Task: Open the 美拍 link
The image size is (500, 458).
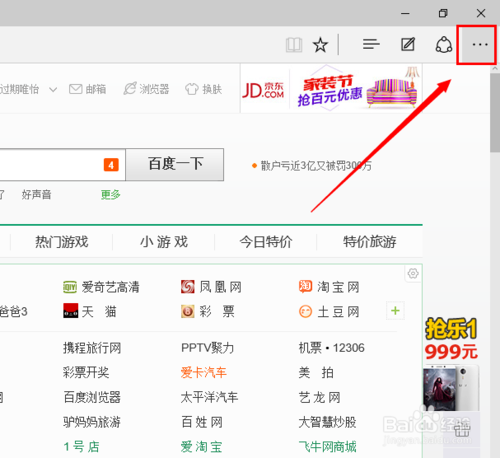Action: 316,372
